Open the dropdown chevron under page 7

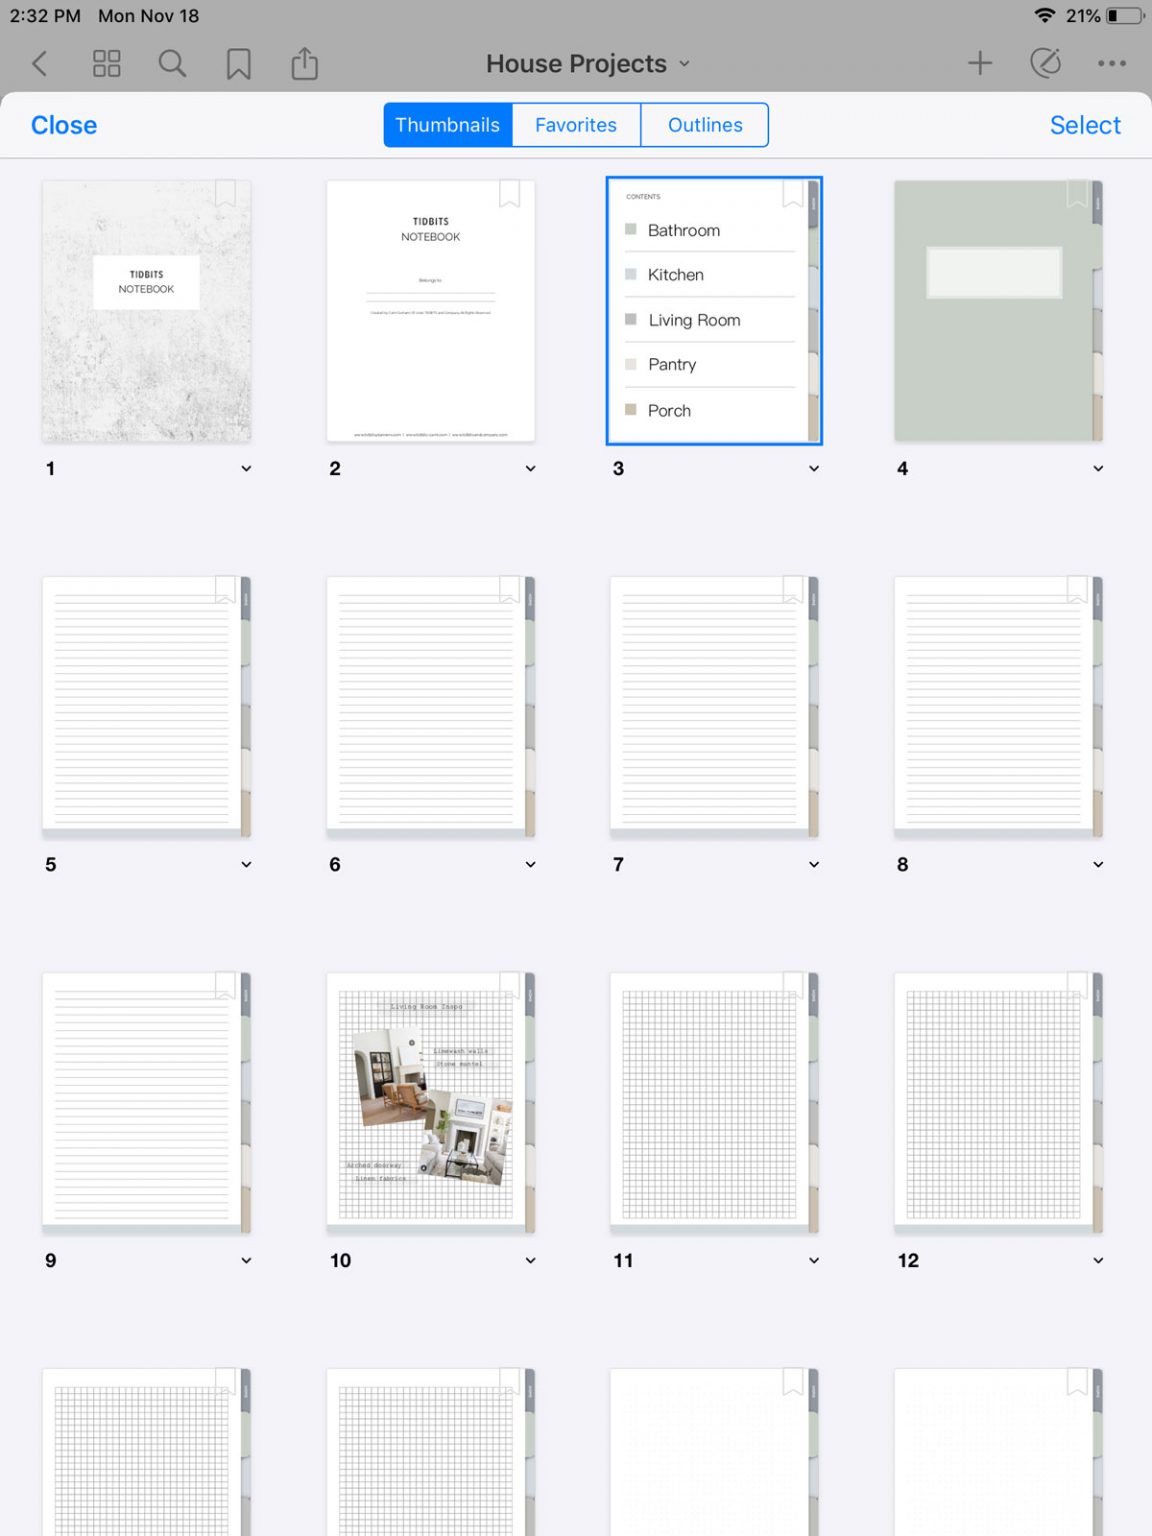[x=814, y=864]
